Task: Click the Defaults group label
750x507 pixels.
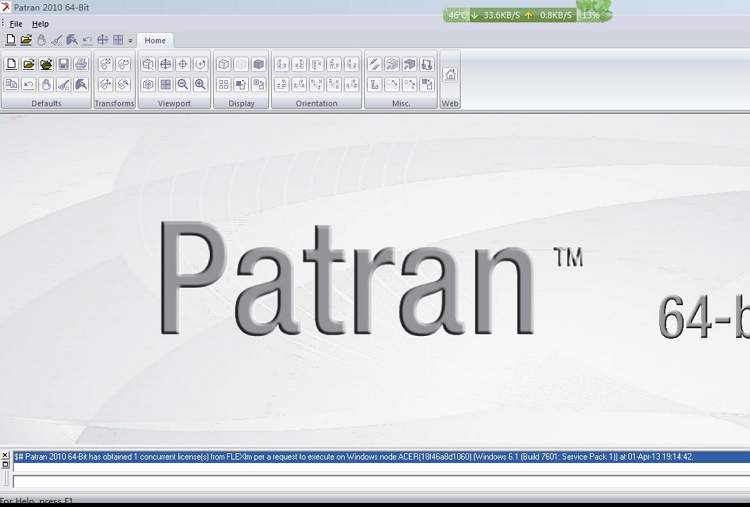Action: coord(46,103)
